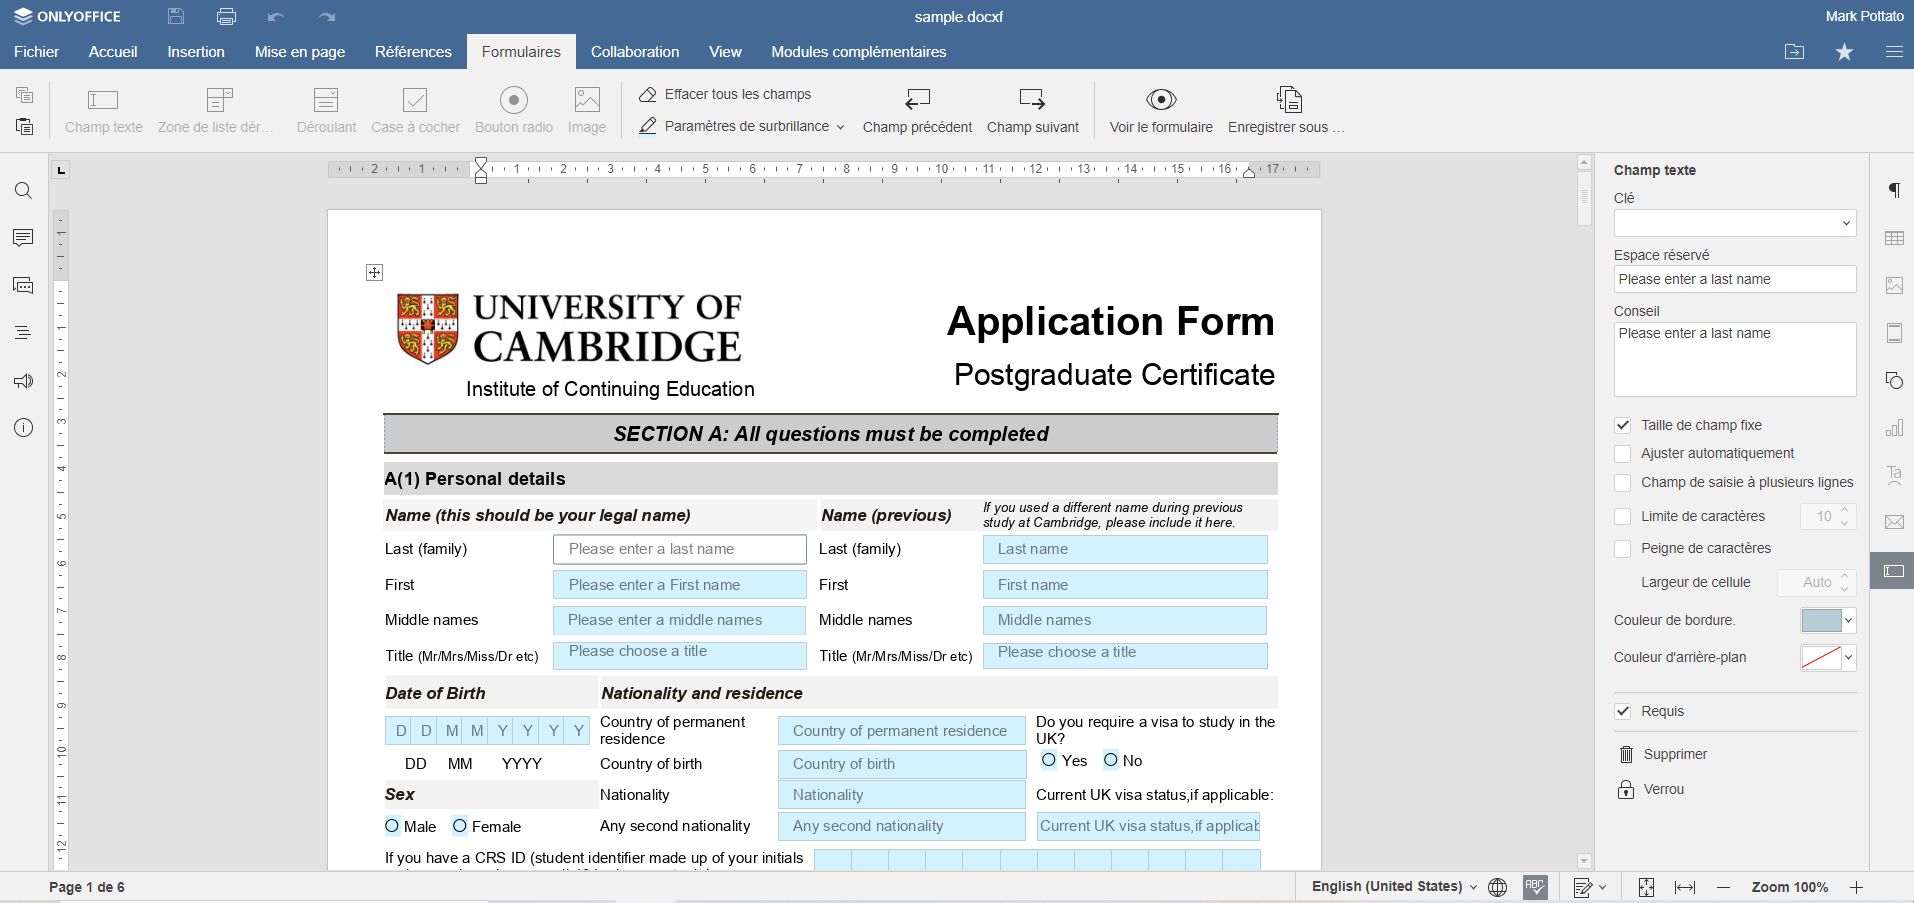The height and width of the screenshot is (903, 1914).
Task: Select No for visa requirement
Action: tap(1111, 760)
